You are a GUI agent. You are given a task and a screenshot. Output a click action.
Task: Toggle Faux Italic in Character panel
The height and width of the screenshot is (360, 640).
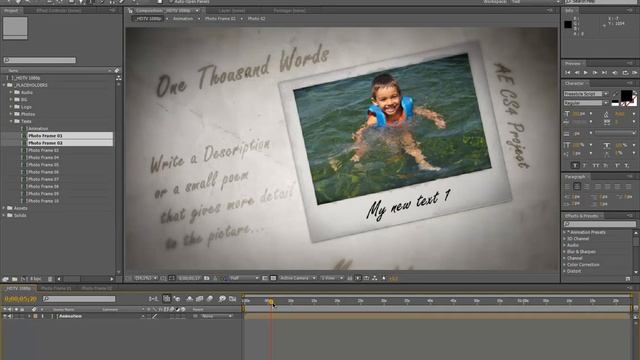click(x=584, y=165)
